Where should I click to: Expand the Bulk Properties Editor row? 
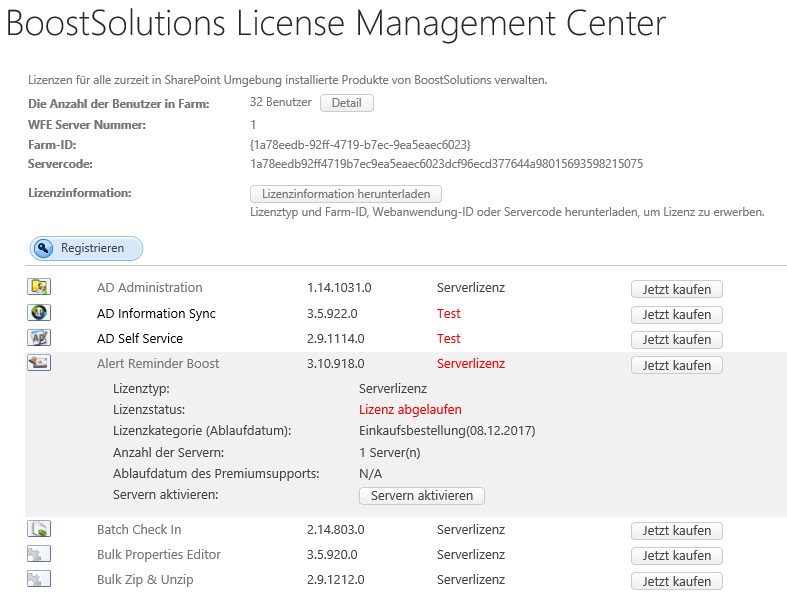click(x=159, y=555)
